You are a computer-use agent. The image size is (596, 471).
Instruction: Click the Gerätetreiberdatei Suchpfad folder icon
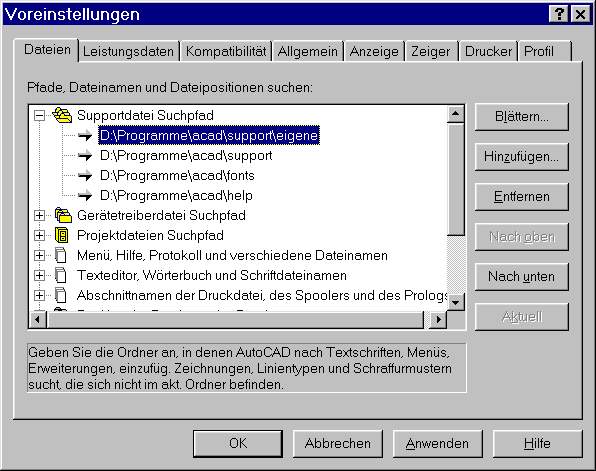63,215
